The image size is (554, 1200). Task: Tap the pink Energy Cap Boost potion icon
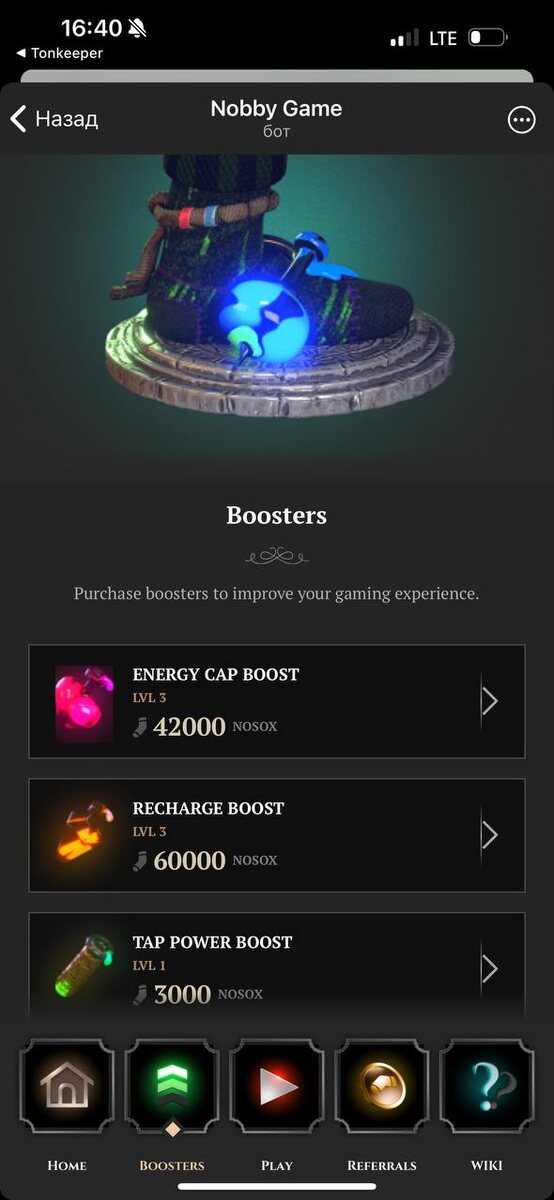(84, 704)
